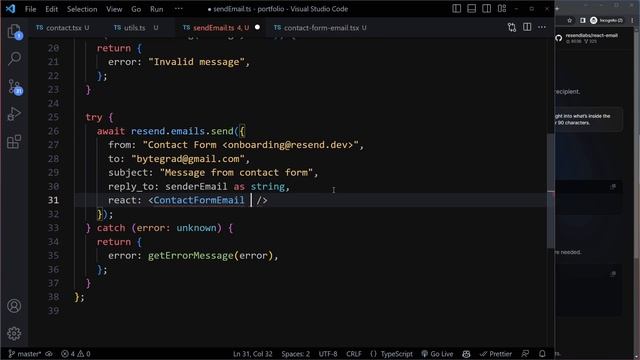Open the Manage gear settings icon
This screenshot has height=360, width=640.
[x=14, y=333]
